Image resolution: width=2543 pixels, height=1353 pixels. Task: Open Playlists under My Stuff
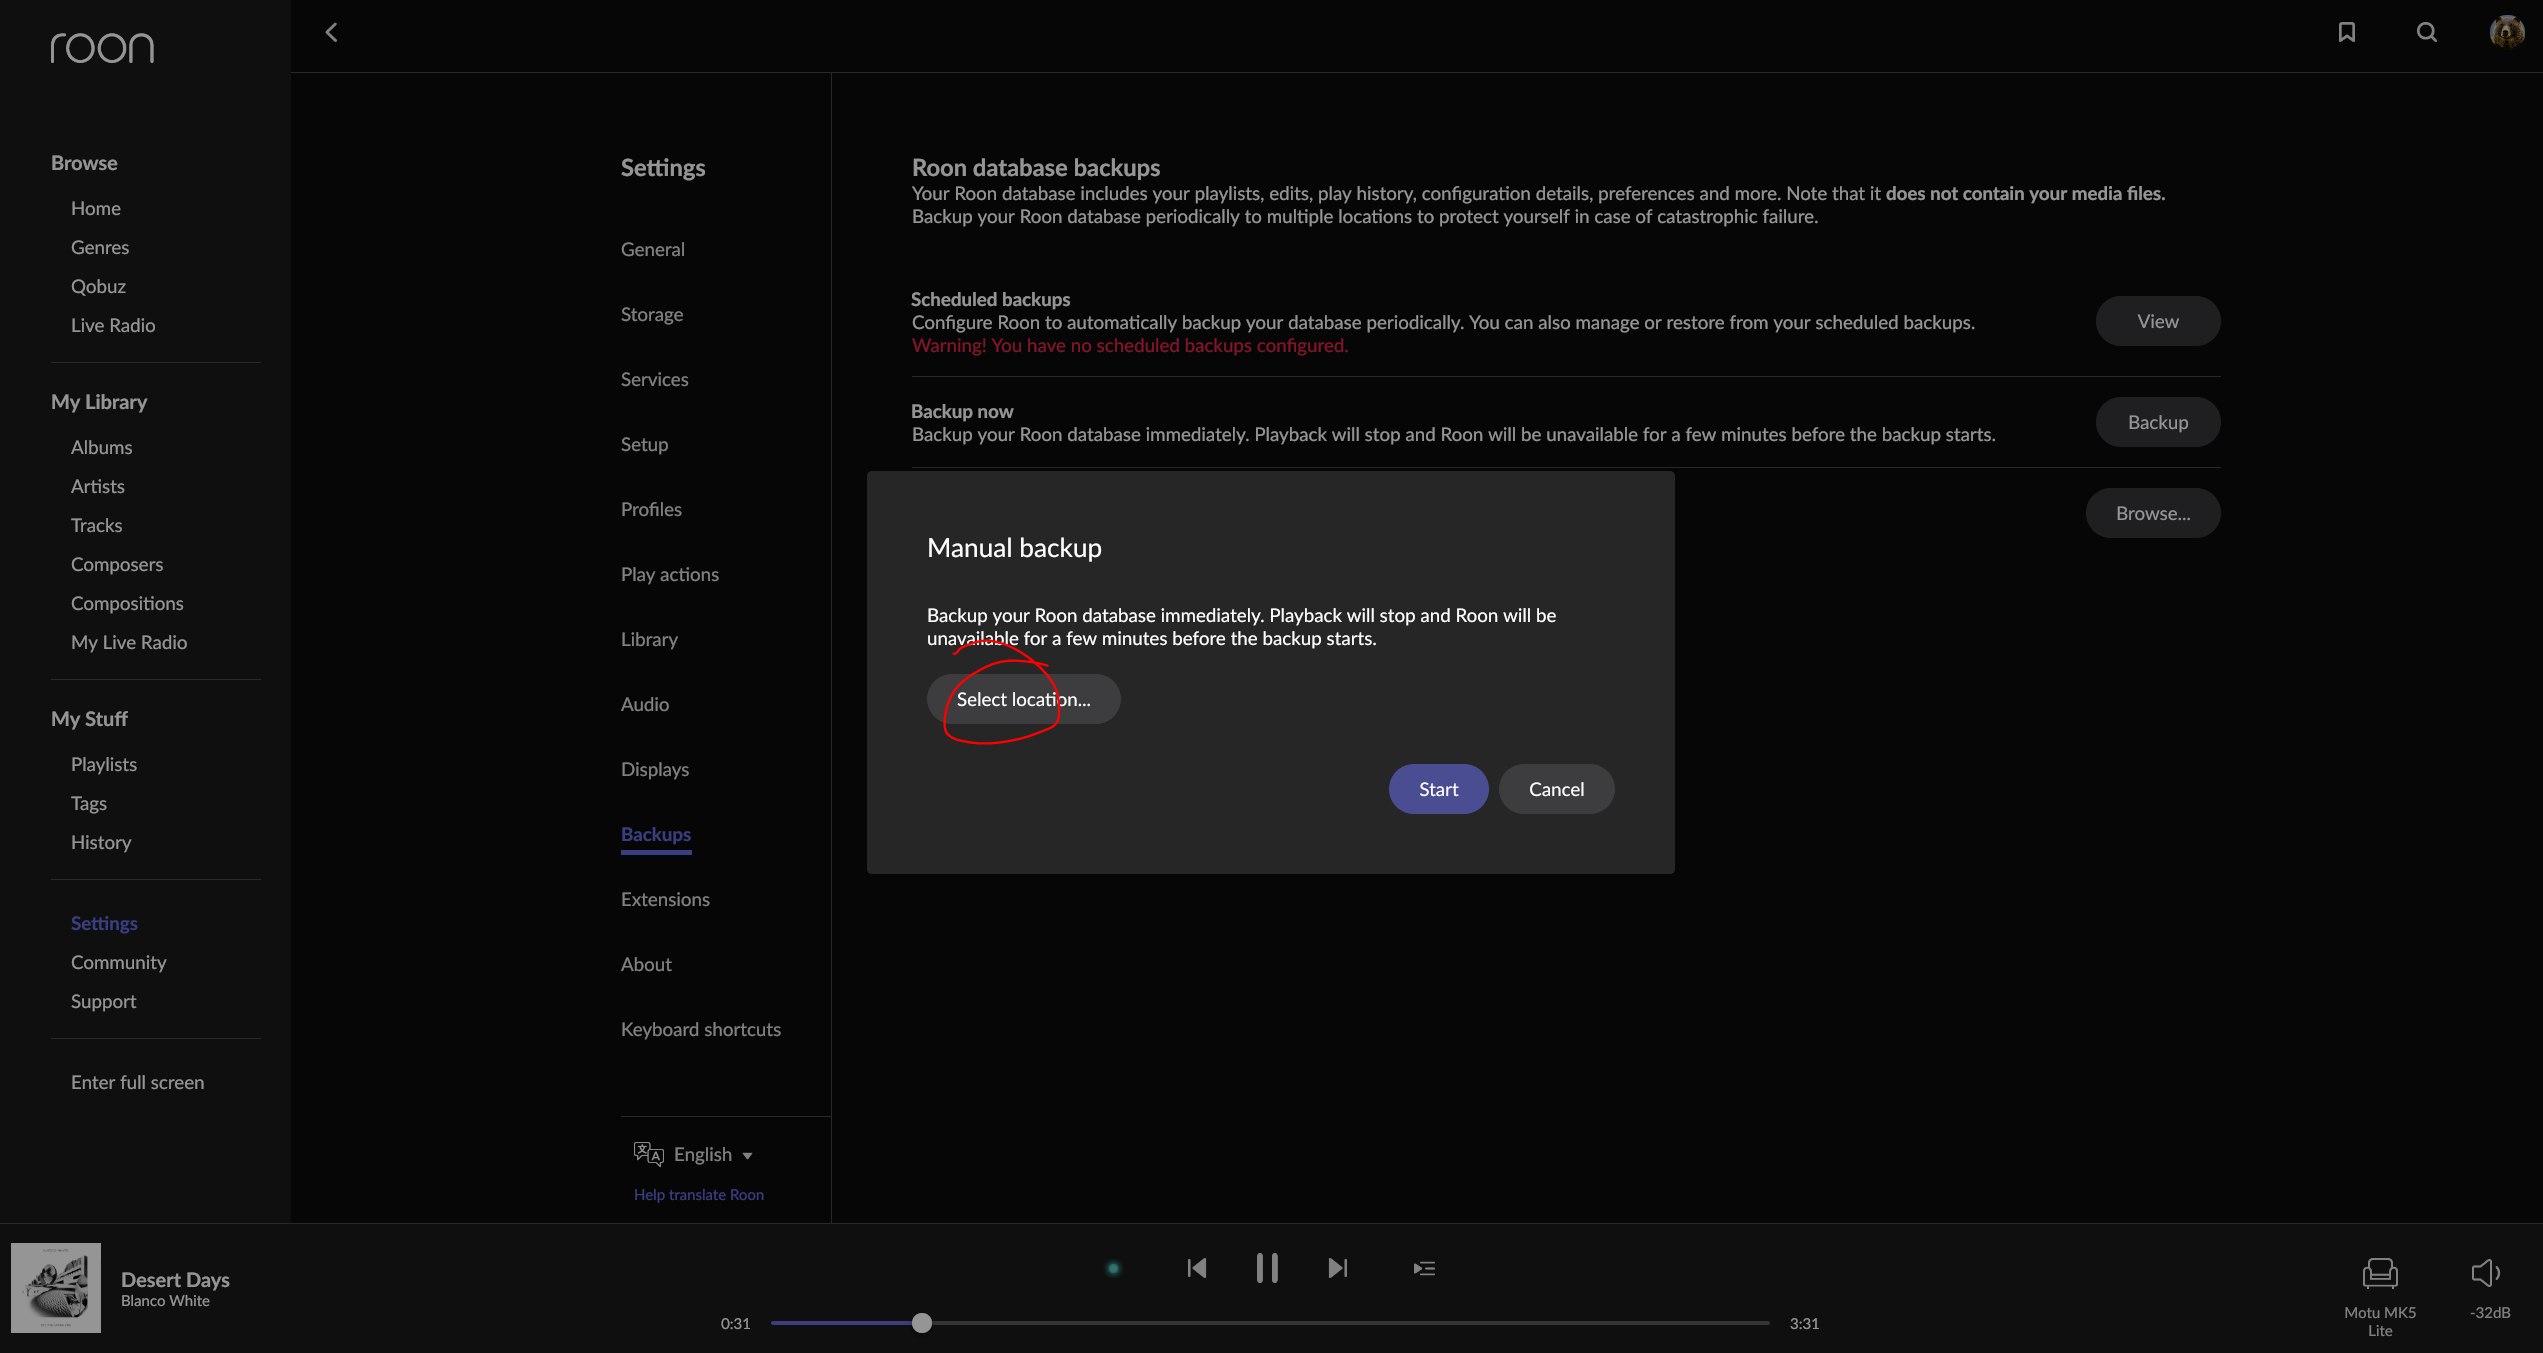[104, 764]
